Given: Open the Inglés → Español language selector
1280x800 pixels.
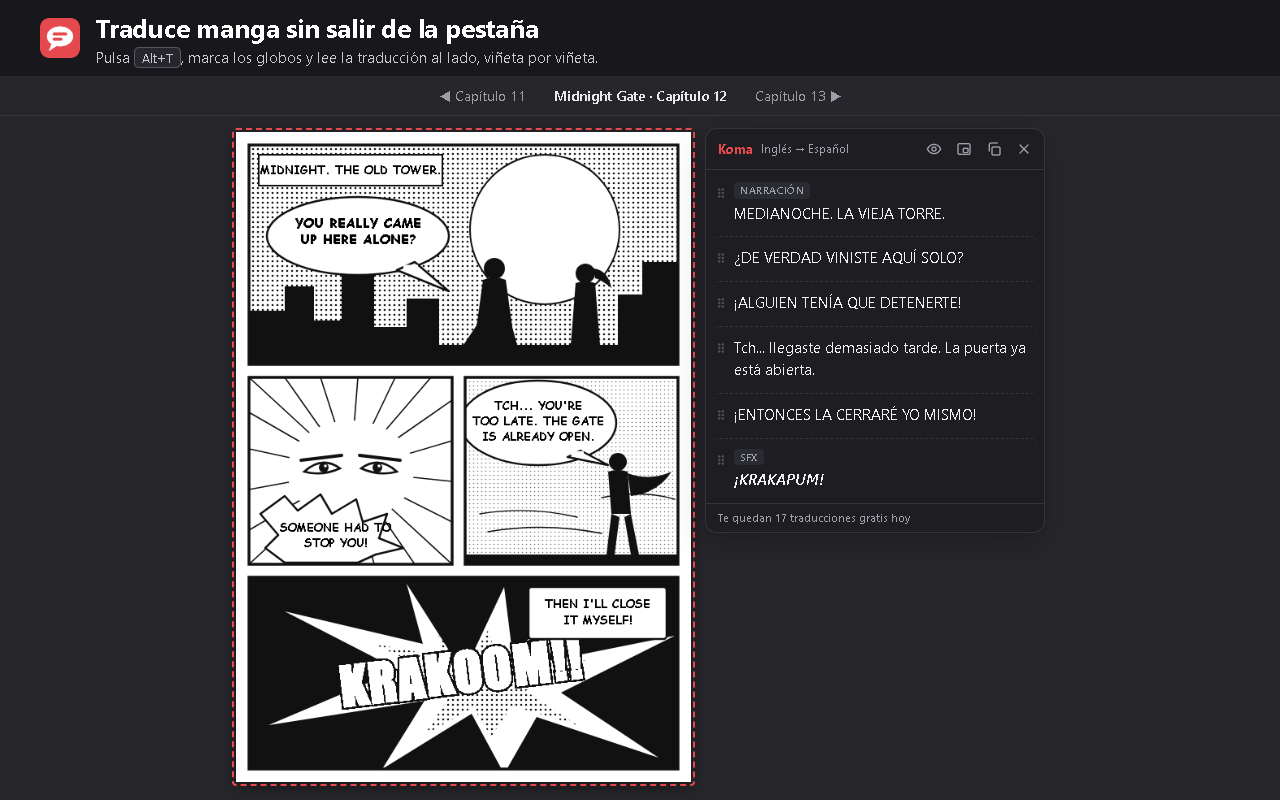Looking at the screenshot, I should 805,149.
